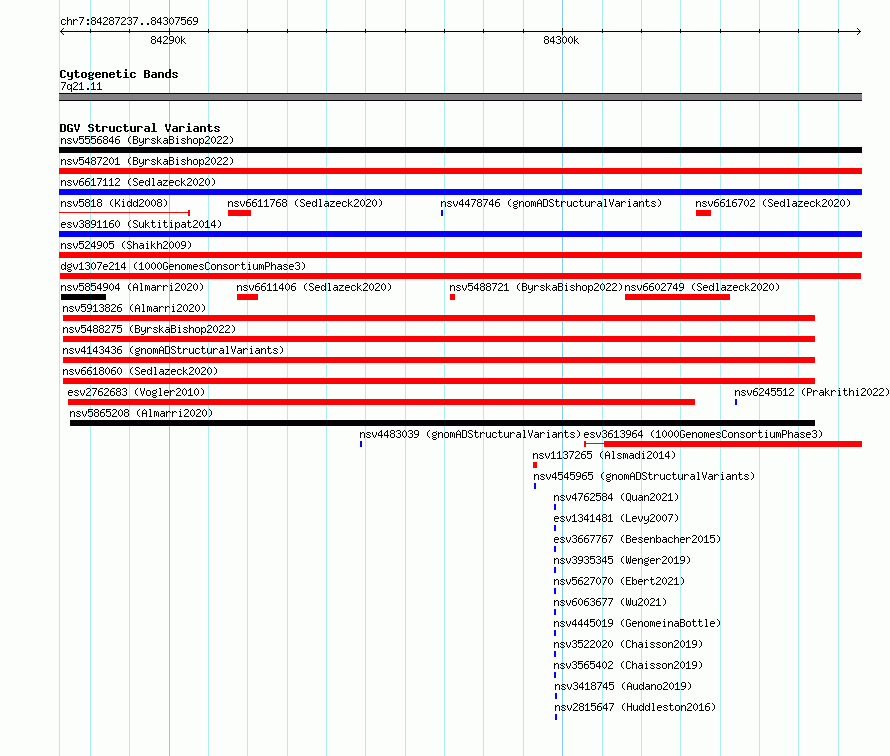Select the nsv6611406 (Sedlazeck2020) label
Viewport: 890px width, 756px height.
click(x=314, y=287)
